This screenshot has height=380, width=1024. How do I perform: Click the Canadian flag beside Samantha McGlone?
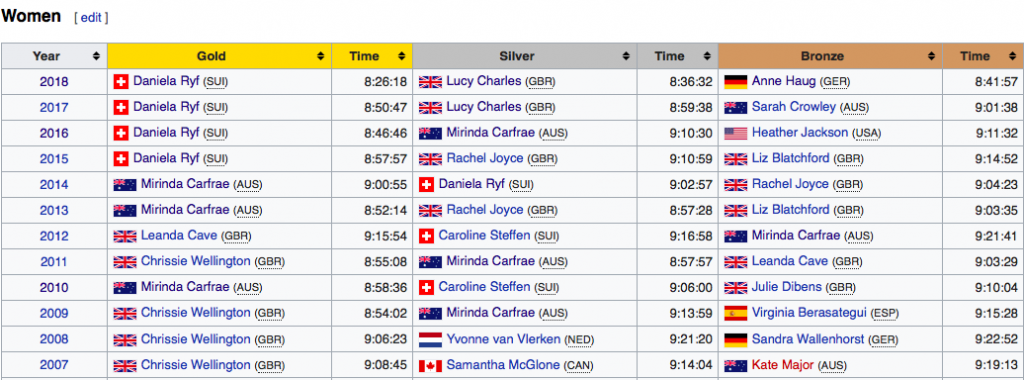click(x=430, y=366)
